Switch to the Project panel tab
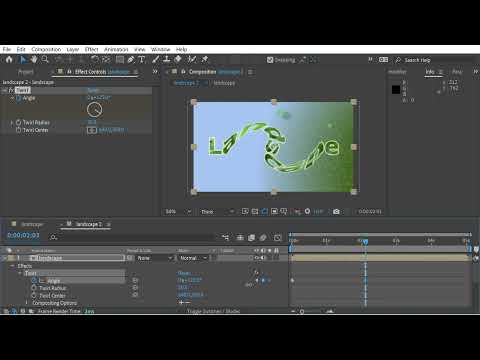 pos(26,72)
